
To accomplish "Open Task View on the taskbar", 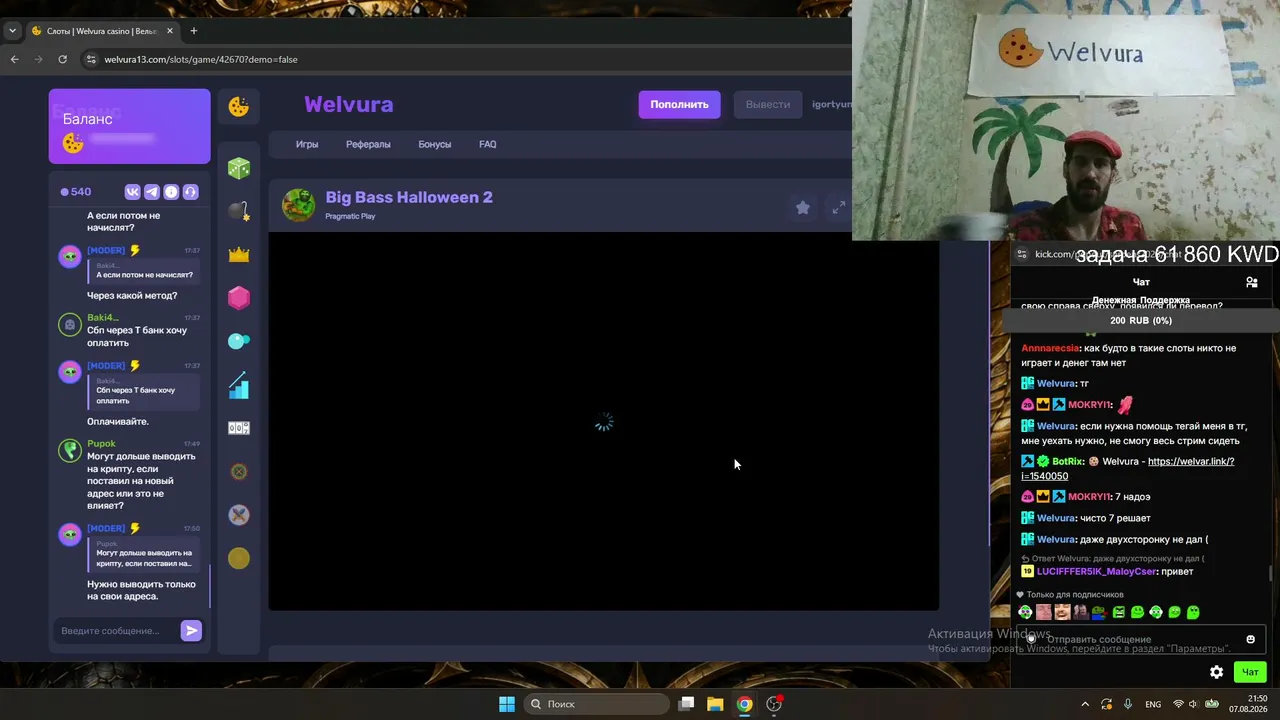I will pos(686,704).
